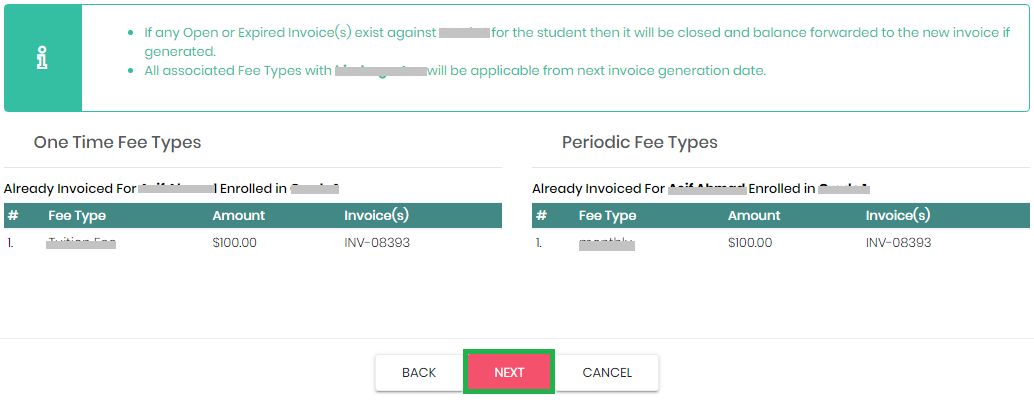Click Fee Type header in One Time table

tap(77, 215)
